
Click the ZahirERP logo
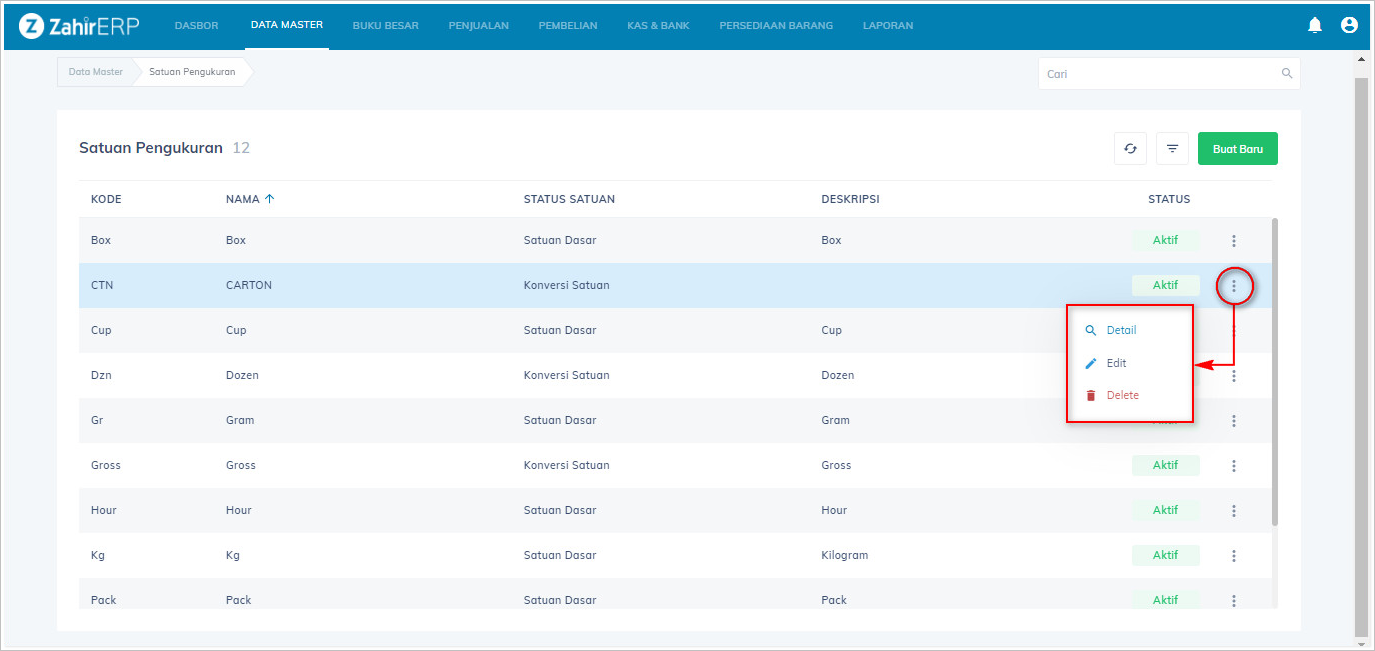[x=78, y=25]
